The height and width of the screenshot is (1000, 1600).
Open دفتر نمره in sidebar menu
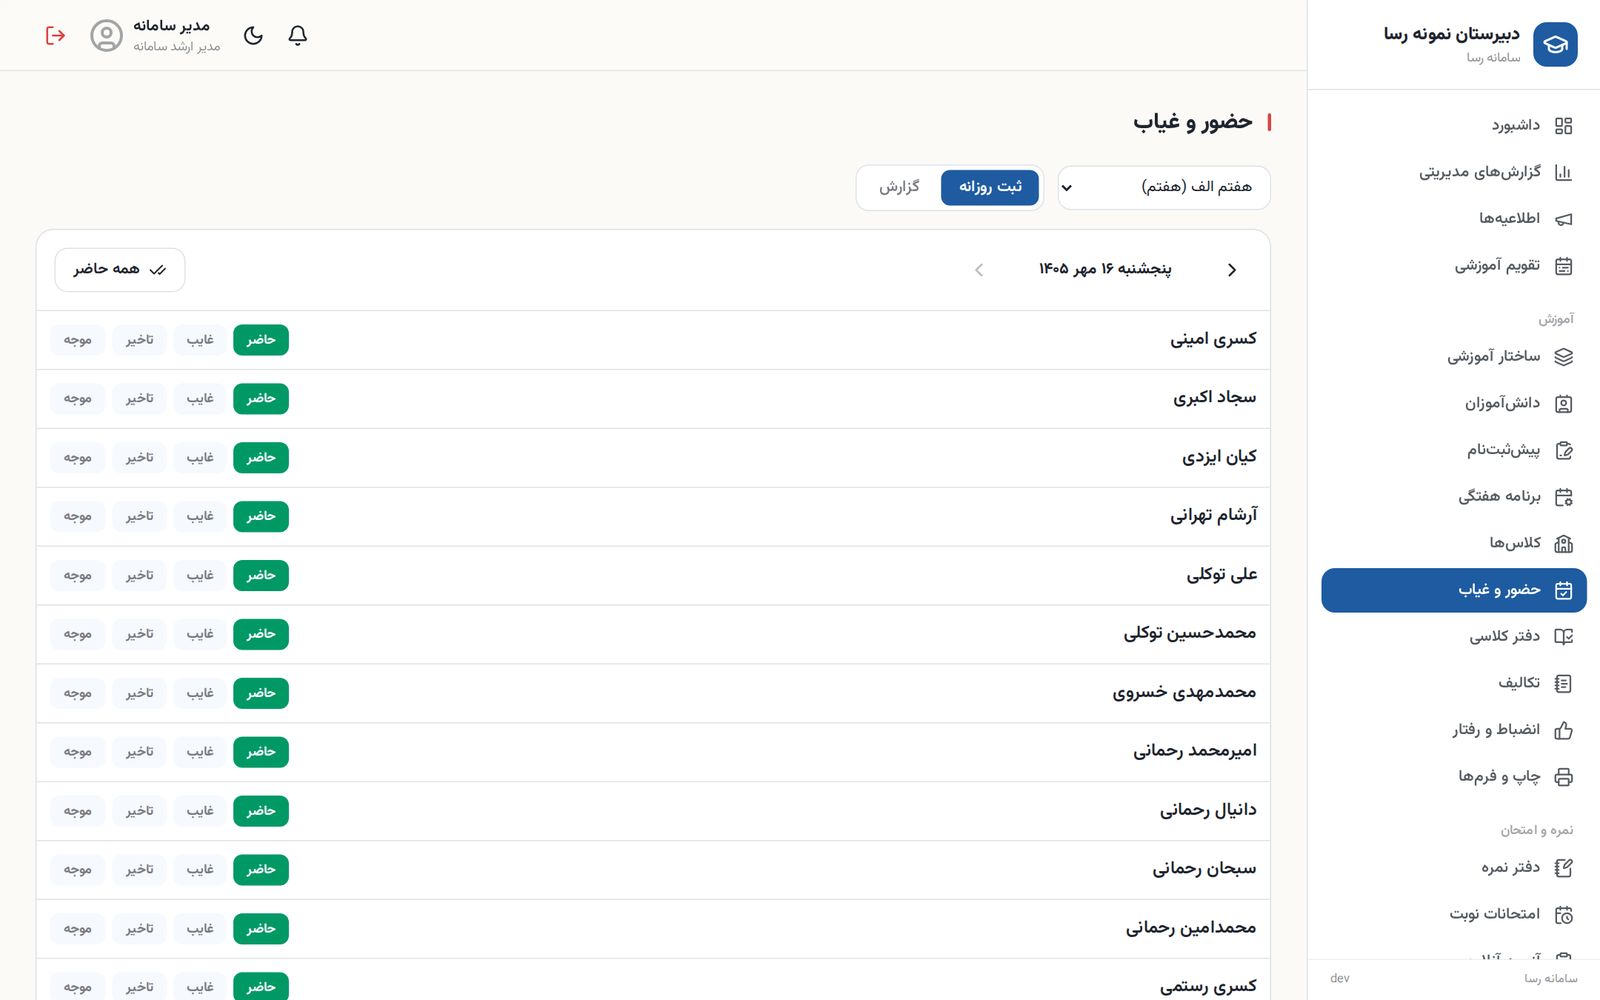(1454, 867)
